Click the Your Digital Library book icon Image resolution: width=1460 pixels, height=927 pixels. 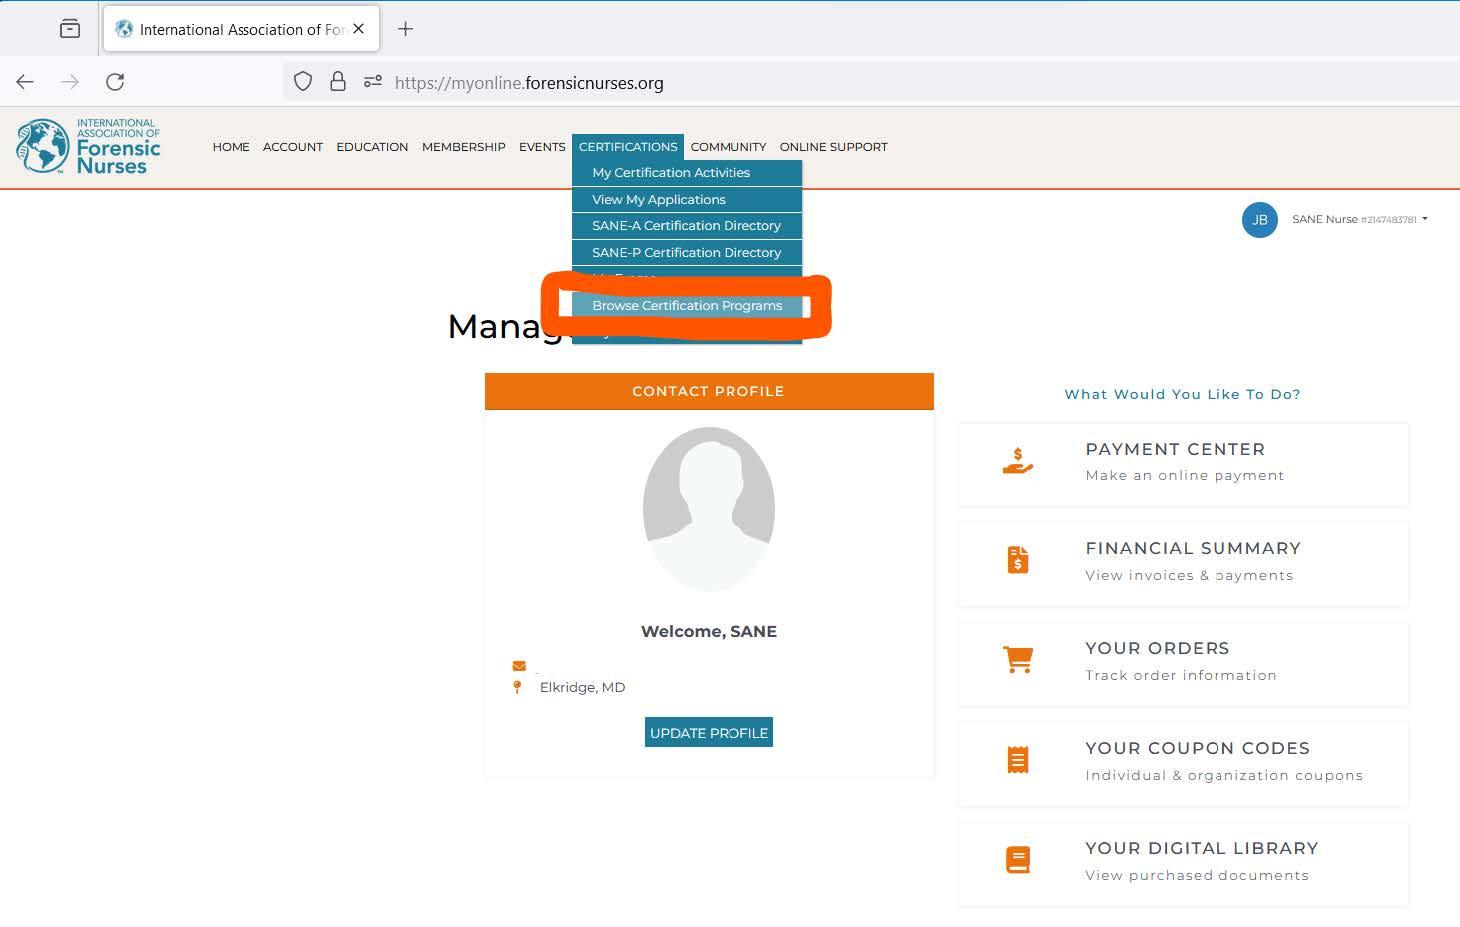[x=1017, y=860]
